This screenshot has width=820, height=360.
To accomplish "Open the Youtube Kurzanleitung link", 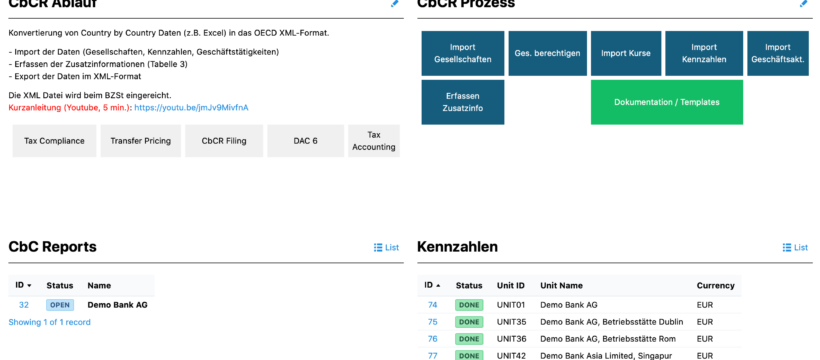I will coord(191,108).
